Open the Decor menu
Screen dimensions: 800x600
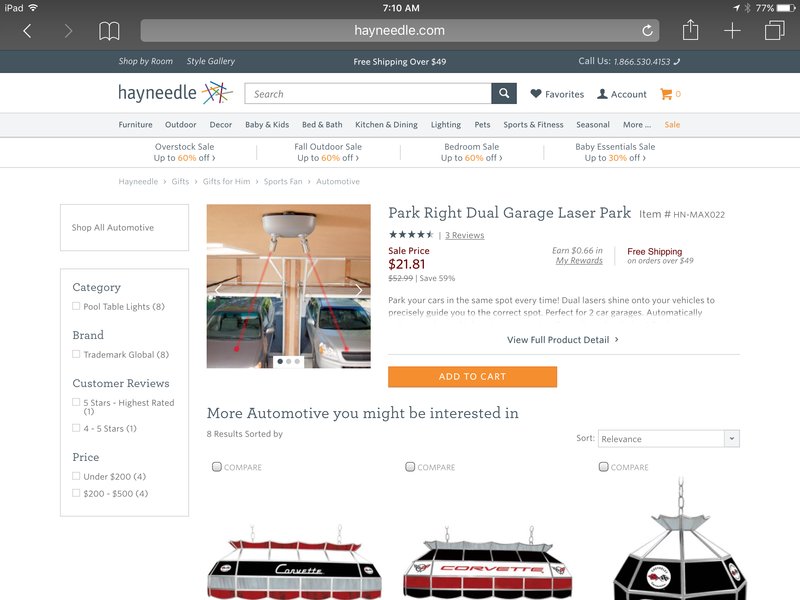click(220, 124)
